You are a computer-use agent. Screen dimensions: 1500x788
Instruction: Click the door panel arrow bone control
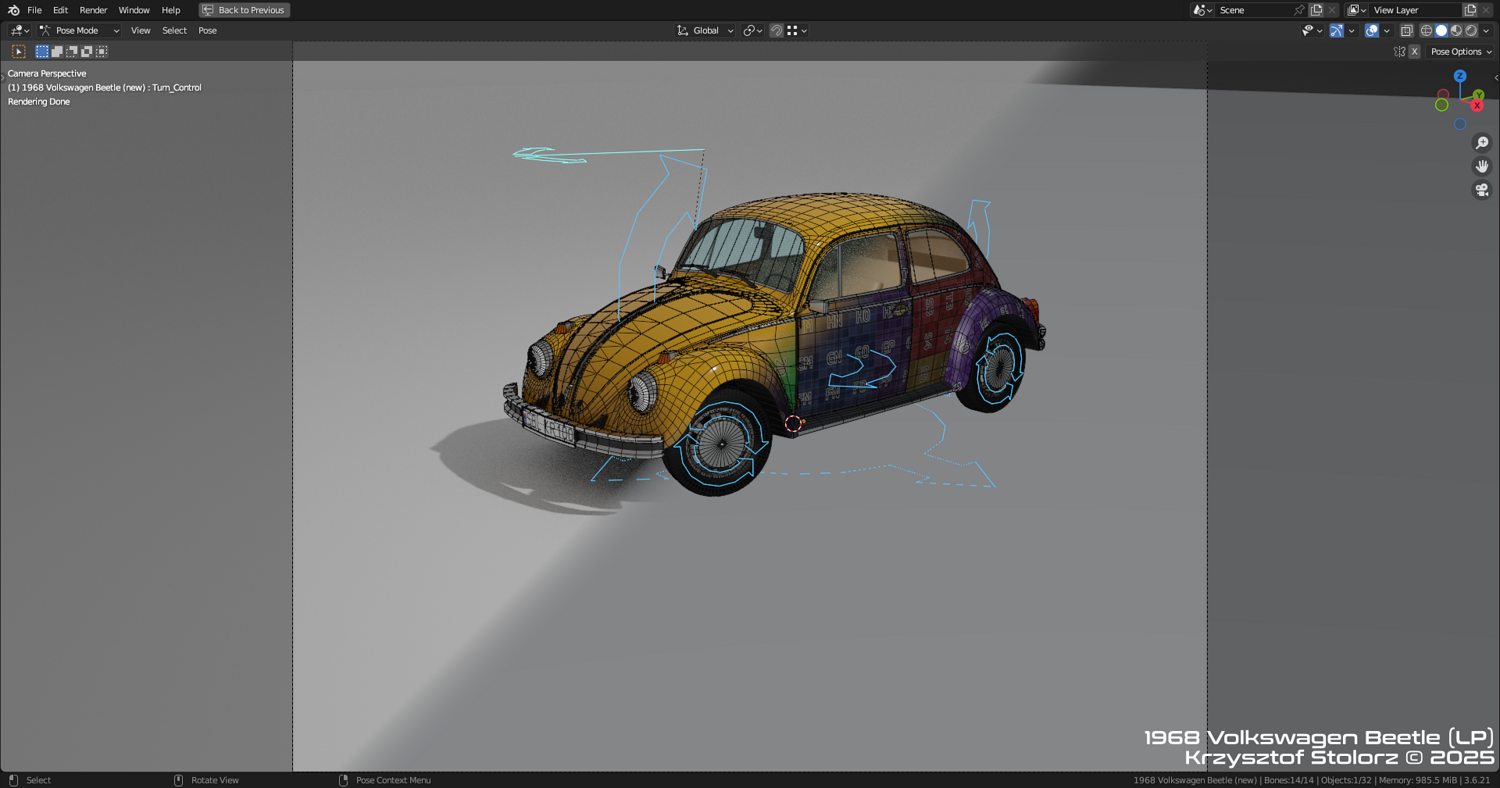(x=861, y=367)
